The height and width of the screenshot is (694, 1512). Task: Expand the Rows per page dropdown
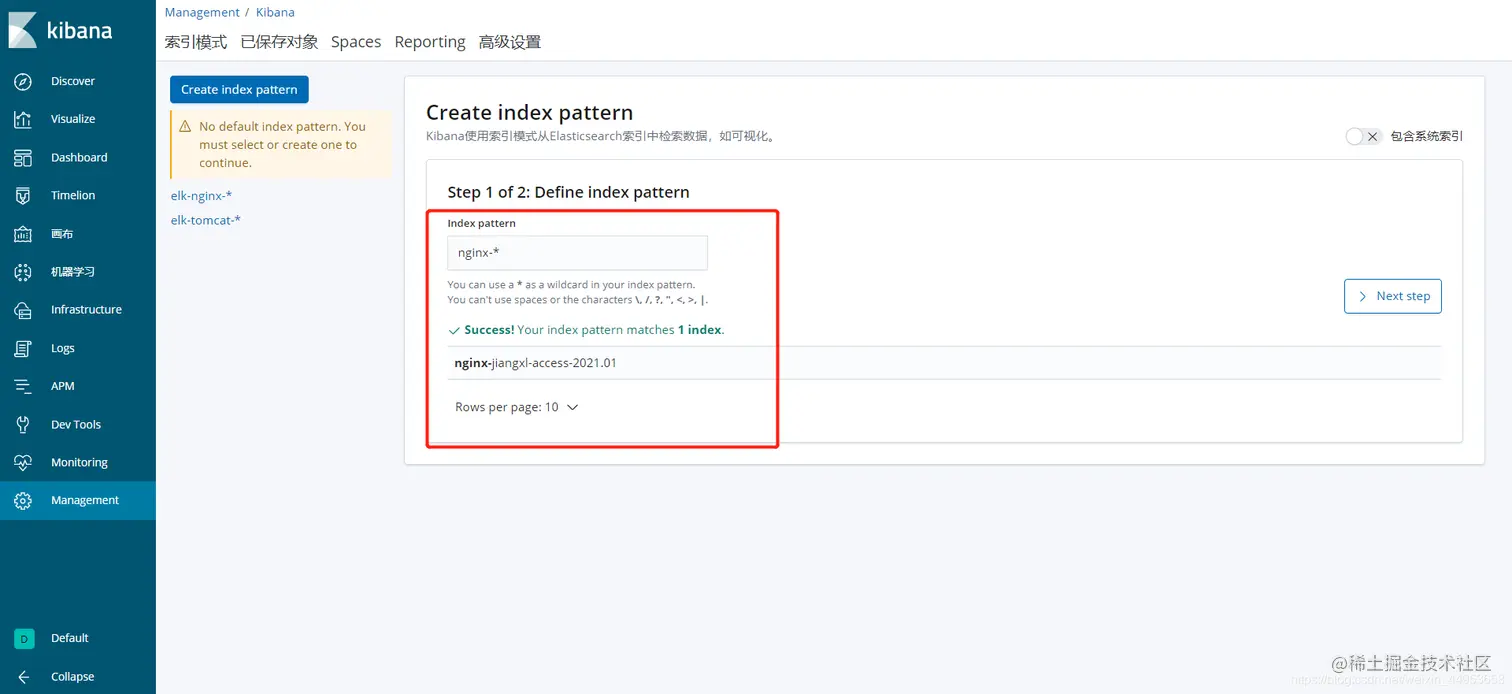tap(517, 407)
